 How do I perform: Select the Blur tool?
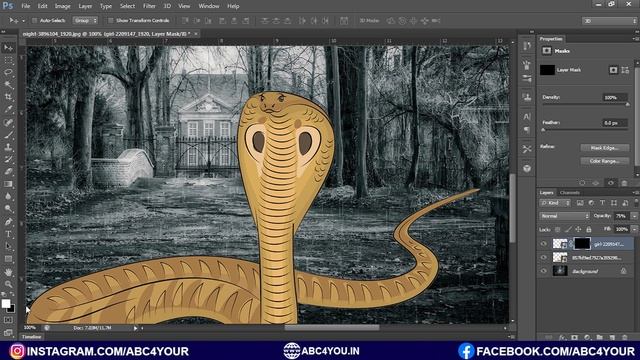pyautogui.click(x=8, y=196)
